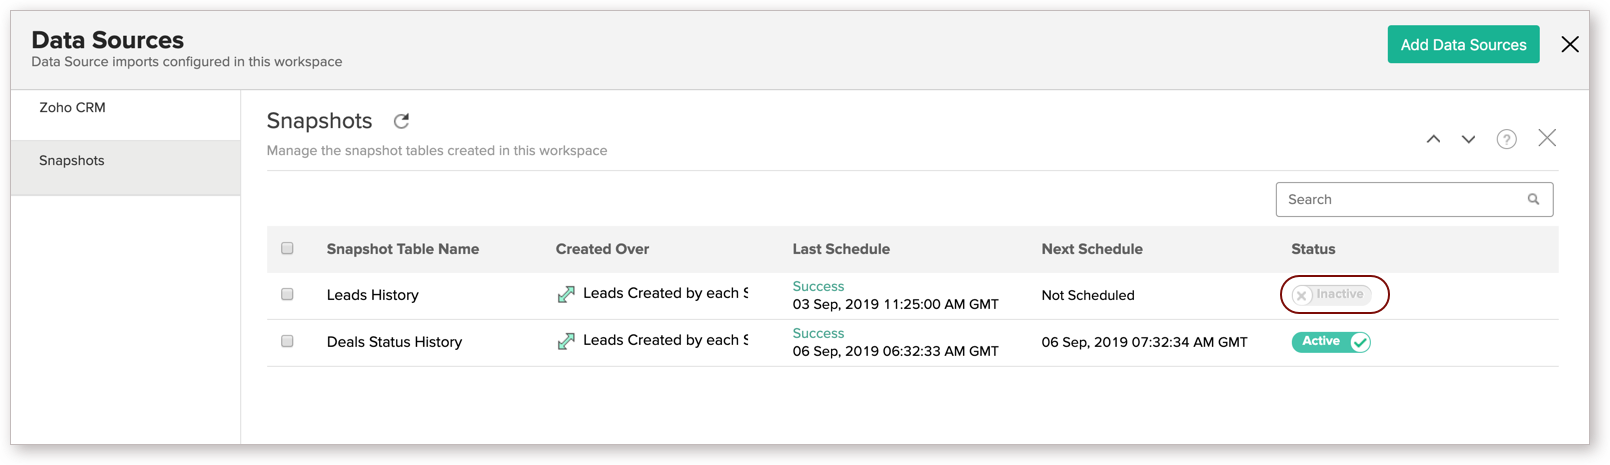Click the help question mark icon
The height and width of the screenshot is (465, 1610).
pyautogui.click(x=1506, y=139)
